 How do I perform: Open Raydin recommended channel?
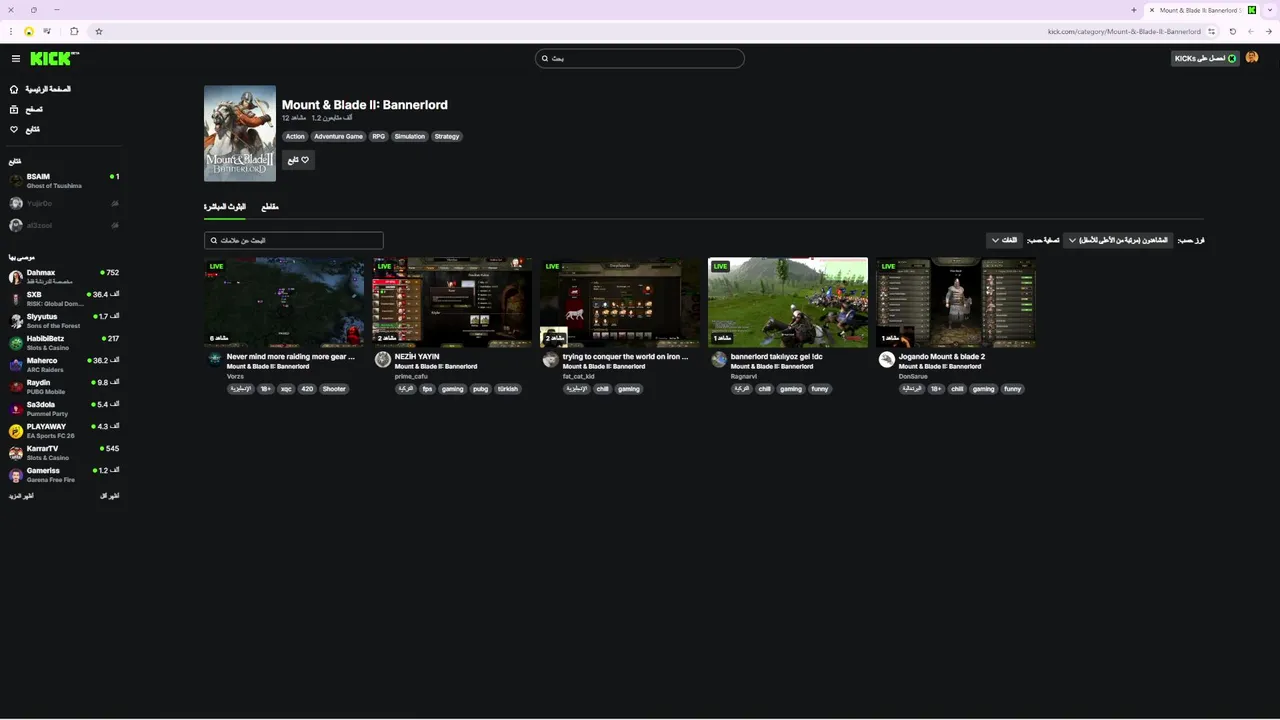[x=64, y=386]
